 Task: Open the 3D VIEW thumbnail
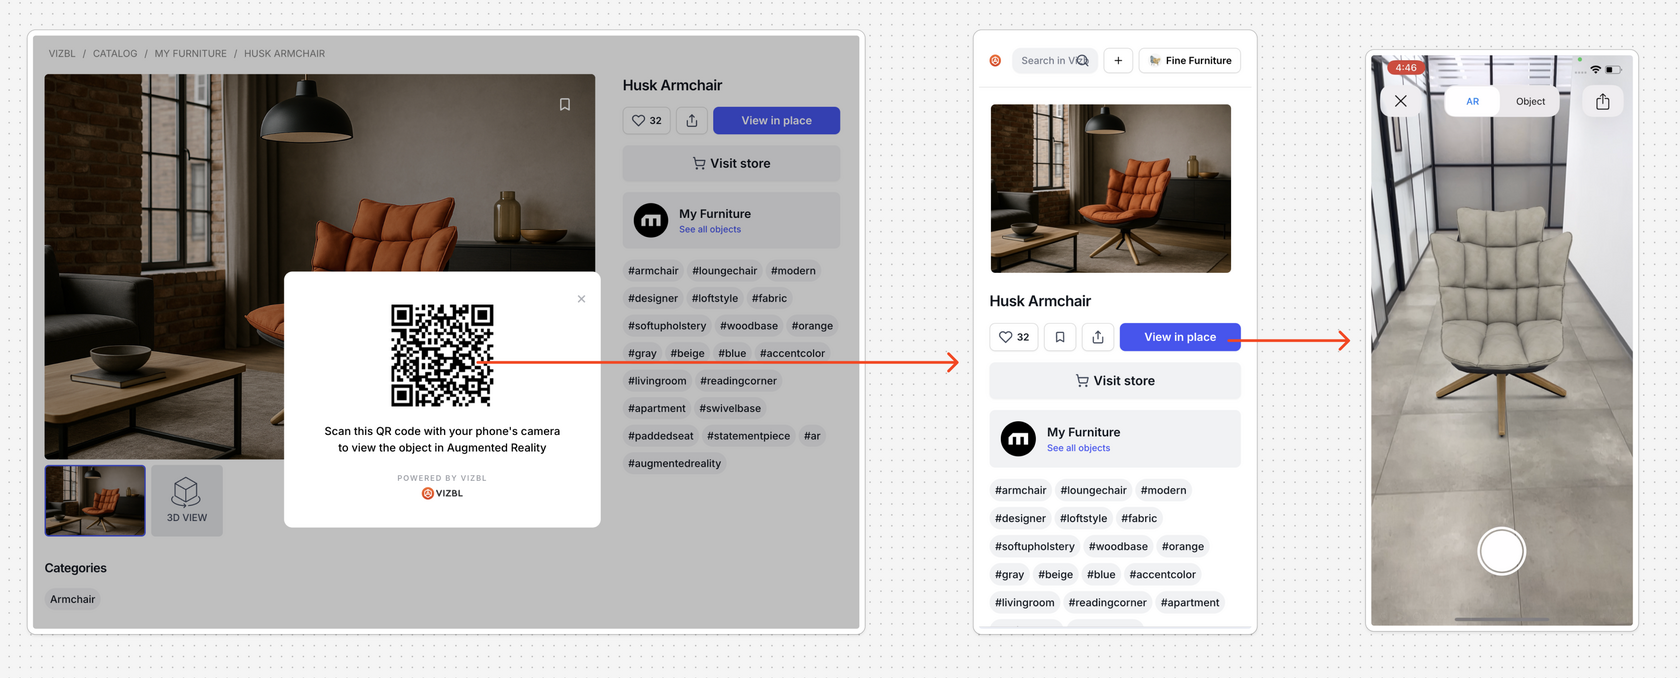(187, 500)
